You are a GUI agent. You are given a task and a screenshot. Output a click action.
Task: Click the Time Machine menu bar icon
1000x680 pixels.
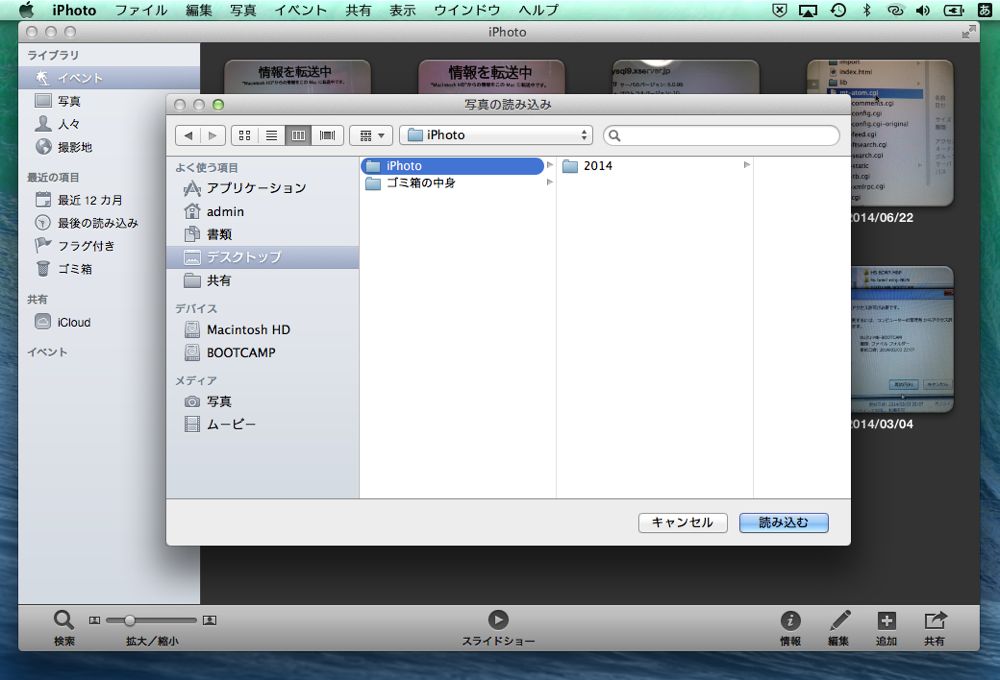tap(838, 10)
